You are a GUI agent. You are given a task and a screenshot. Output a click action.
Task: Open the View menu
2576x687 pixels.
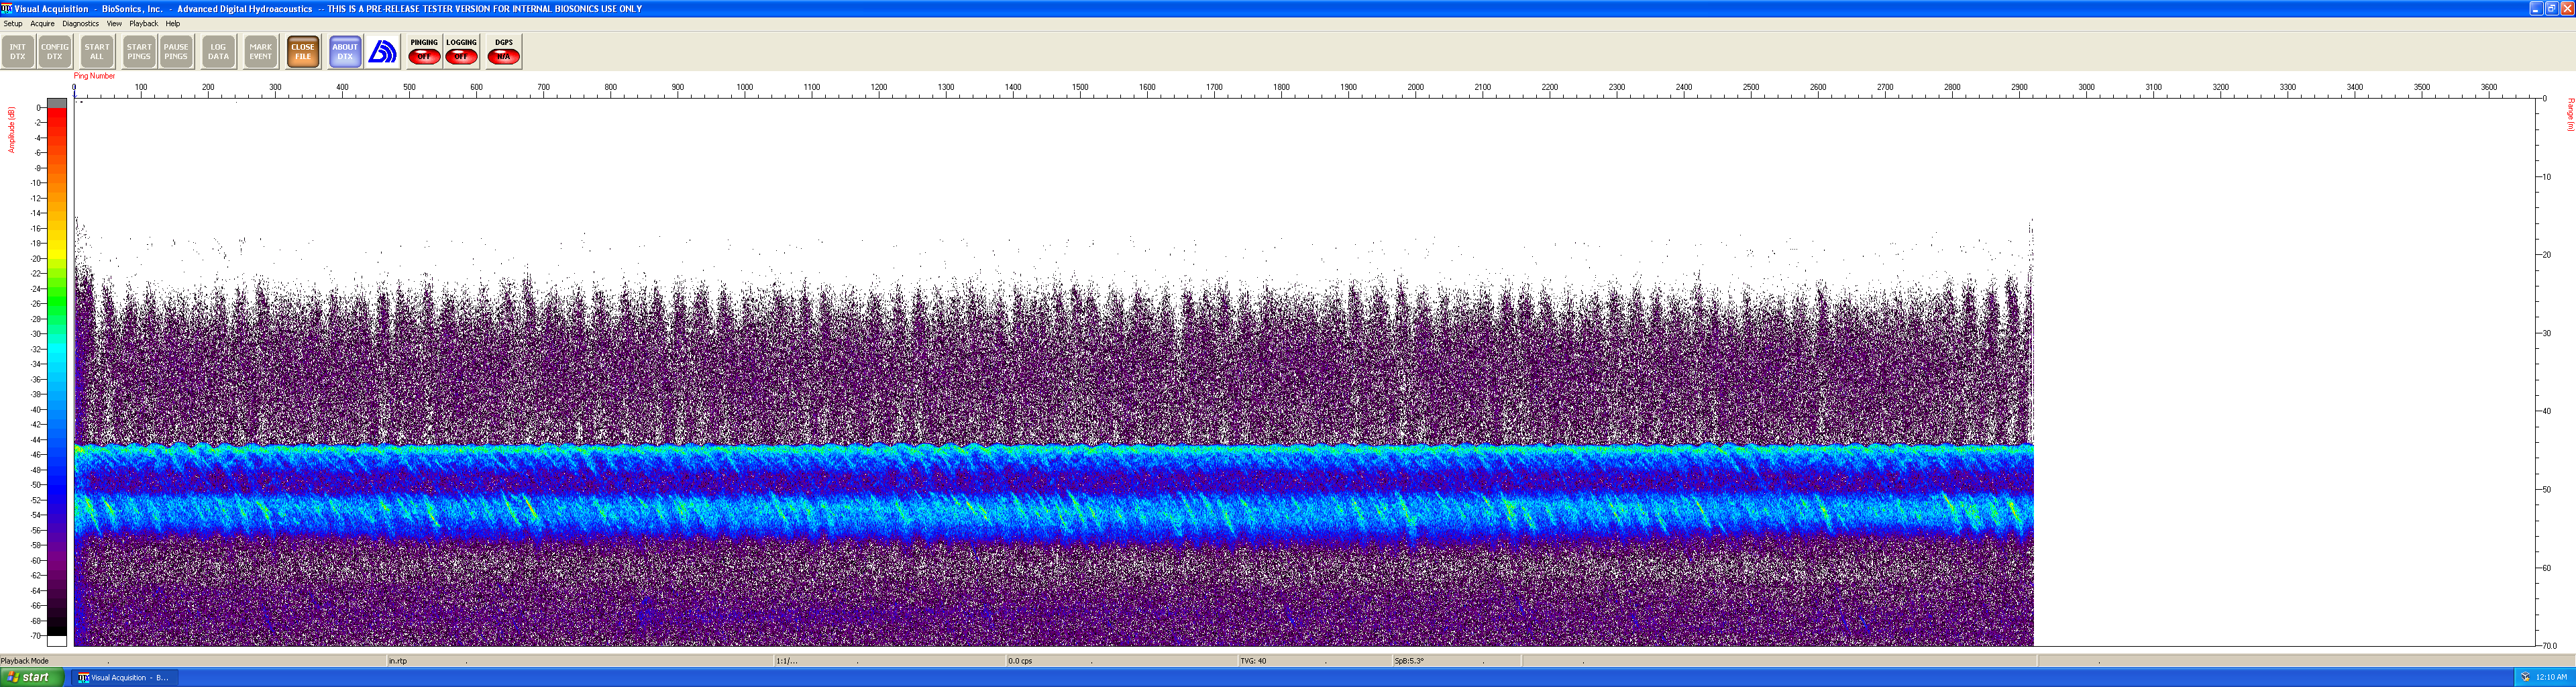coord(114,23)
